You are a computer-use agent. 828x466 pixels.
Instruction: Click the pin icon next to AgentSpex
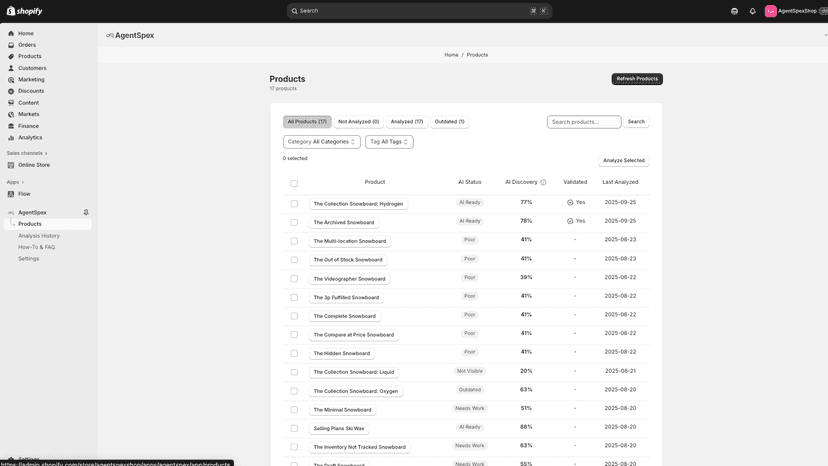[86, 212]
